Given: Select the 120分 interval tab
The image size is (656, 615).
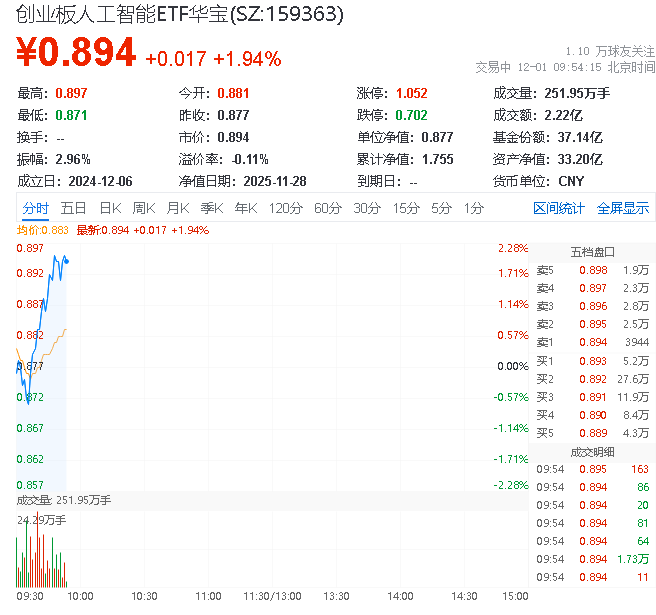Looking at the screenshot, I should [x=286, y=208].
